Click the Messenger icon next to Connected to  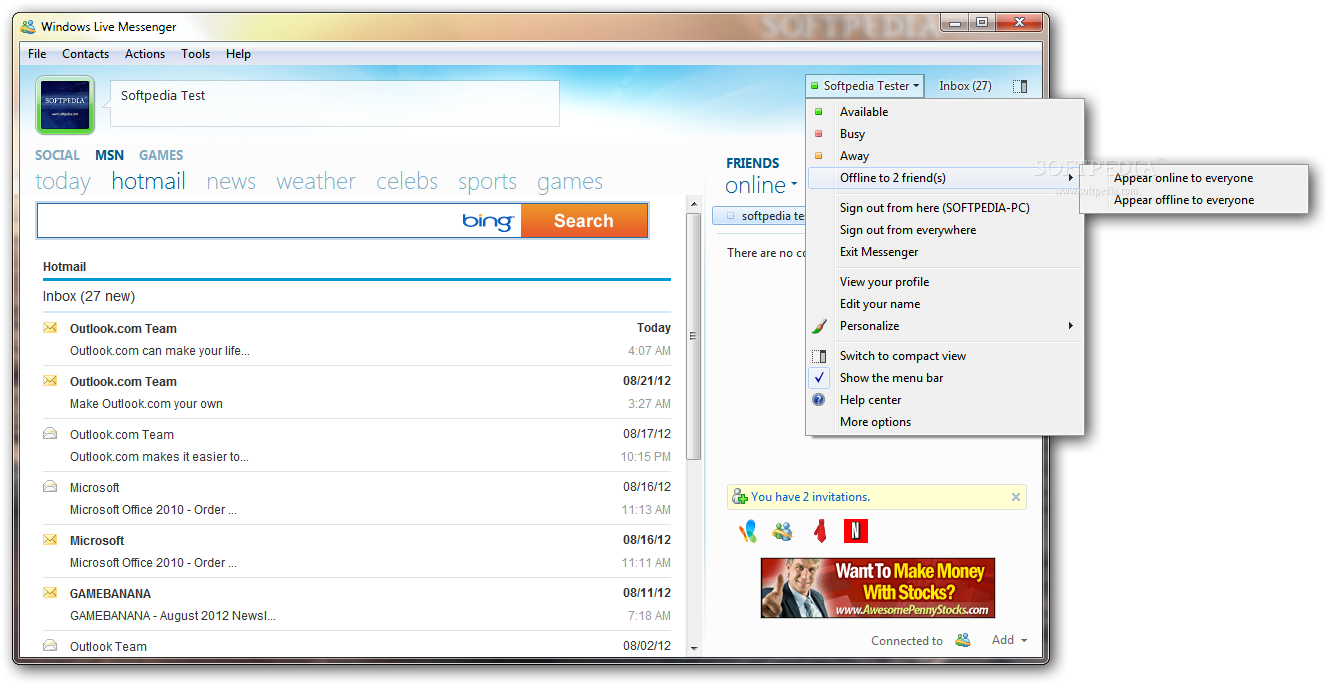963,640
